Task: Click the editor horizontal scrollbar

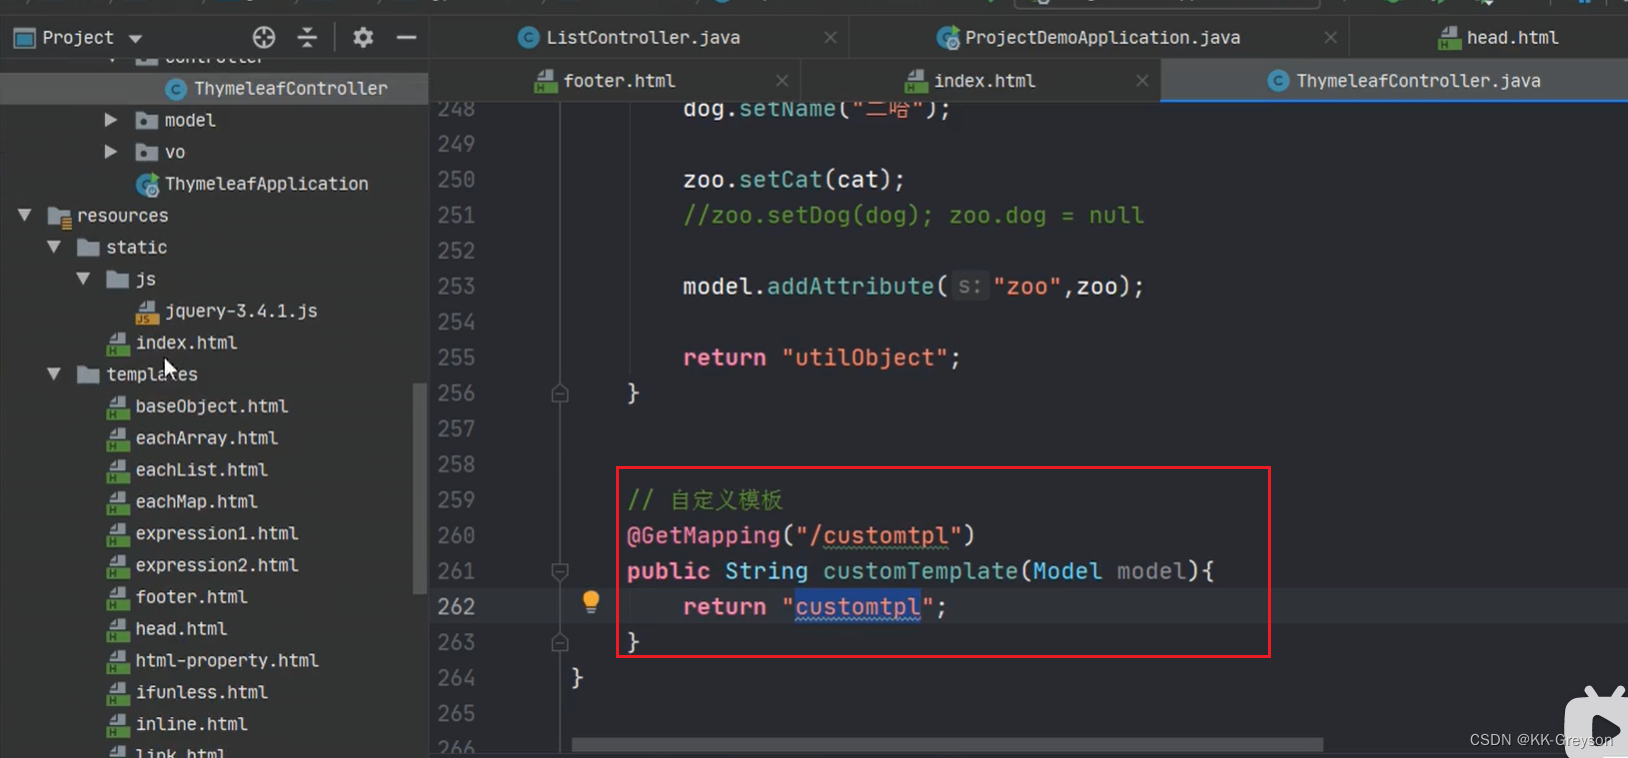Action: tap(947, 745)
